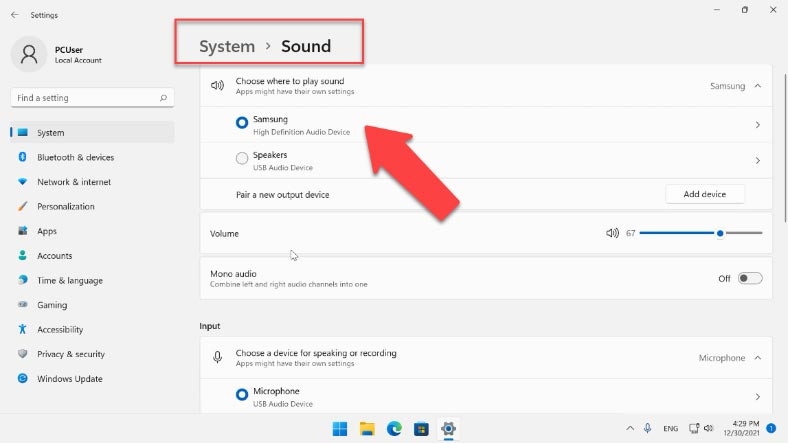
Task: Go to Apps settings
Action: [x=92, y=231]
